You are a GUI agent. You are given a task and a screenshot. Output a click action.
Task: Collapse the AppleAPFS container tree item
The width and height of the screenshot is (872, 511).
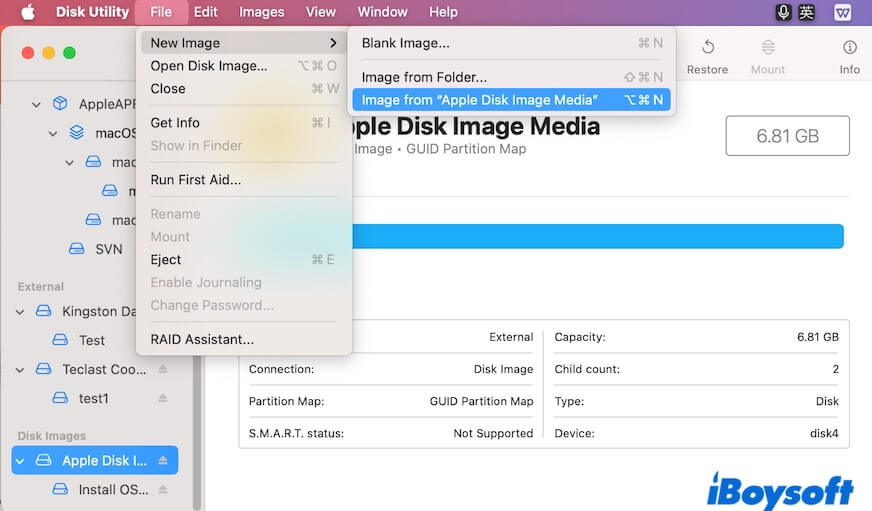pos(37,104)
